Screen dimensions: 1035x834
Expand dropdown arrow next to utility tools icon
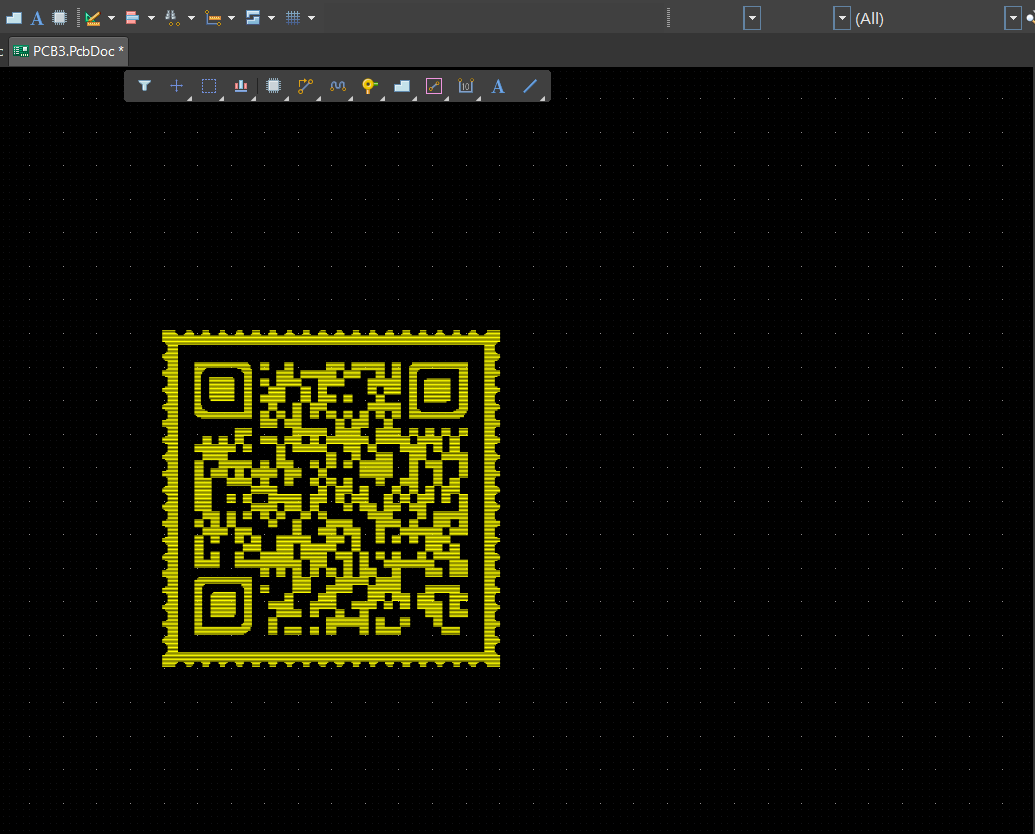click(x=112, y=18)
